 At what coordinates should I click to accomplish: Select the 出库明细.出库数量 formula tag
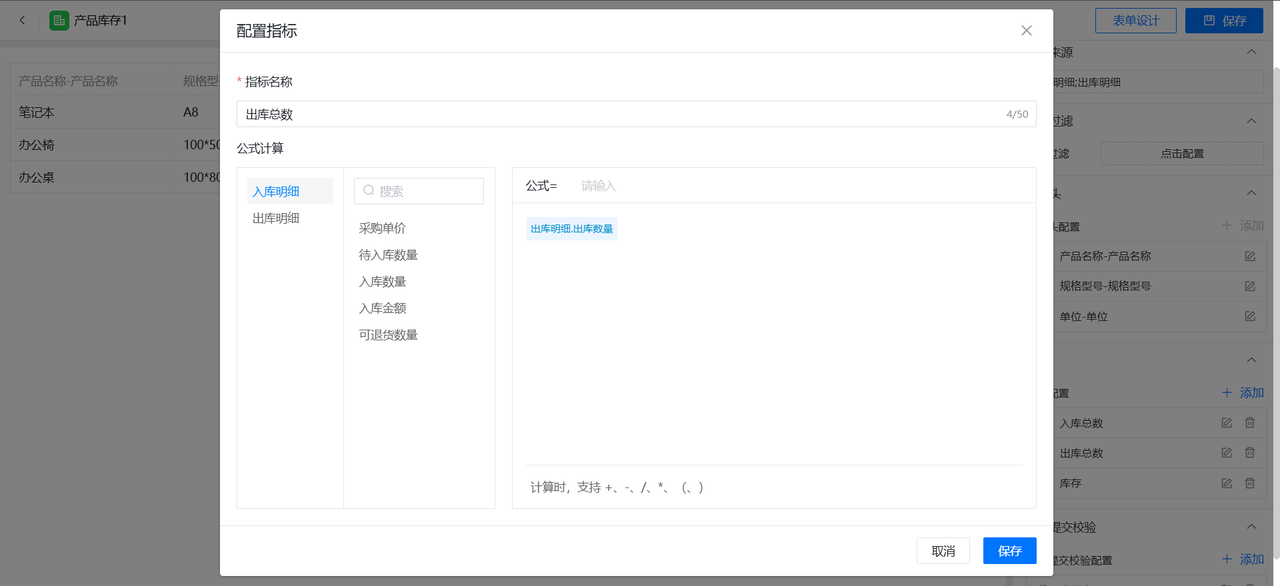(572, 229)
